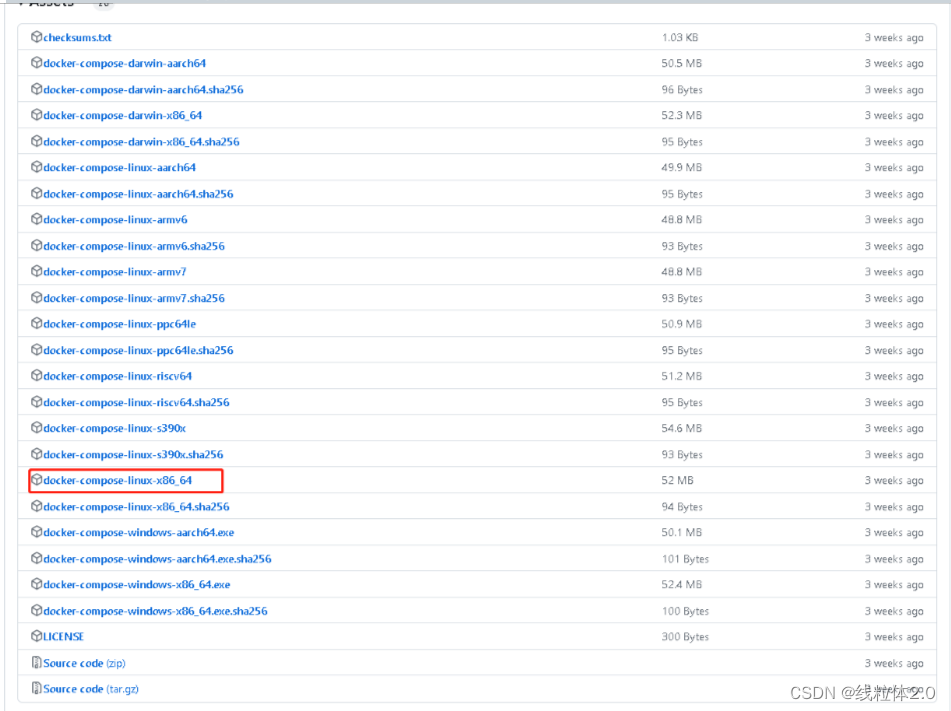951x711 pixels.
Task: Click the 52.4 MB size for windows-x86_64.exe
Action: [682, 585]
